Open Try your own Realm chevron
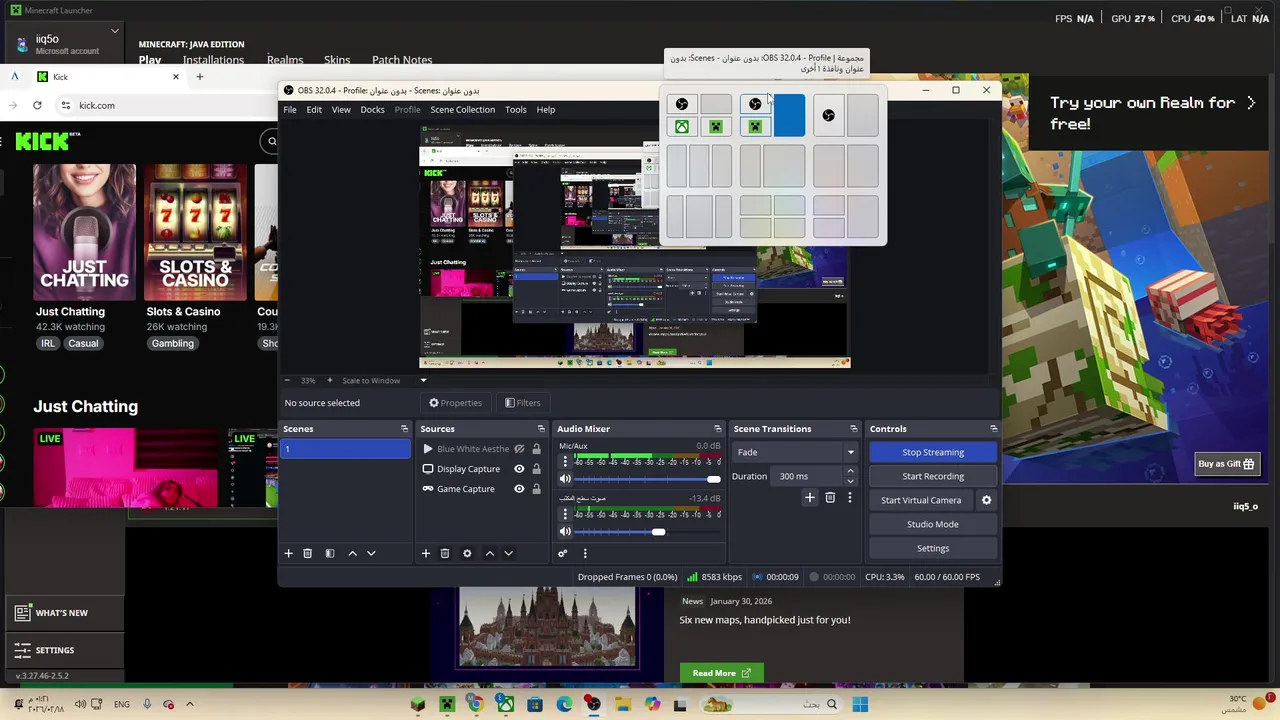The height and width of the screenshot is (720, 1280). (x=1250, y=103)
